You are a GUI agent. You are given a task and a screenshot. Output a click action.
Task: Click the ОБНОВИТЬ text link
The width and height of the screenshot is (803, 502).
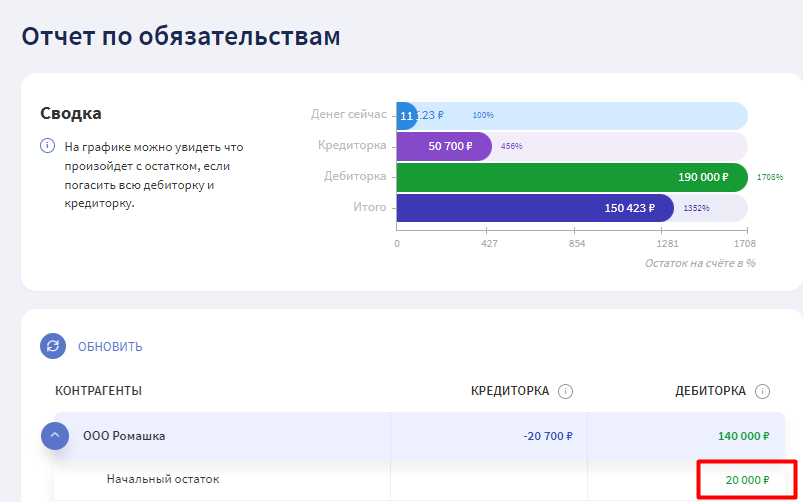tap(110, 347)
